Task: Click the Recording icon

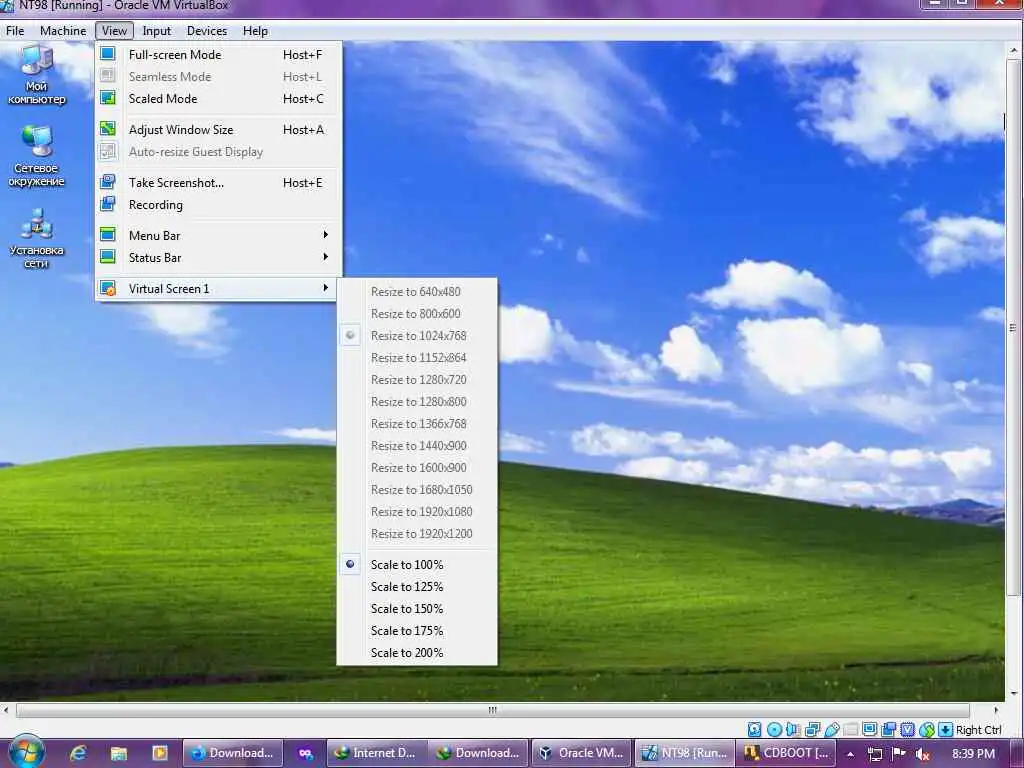Action: [x=108, y=204]
